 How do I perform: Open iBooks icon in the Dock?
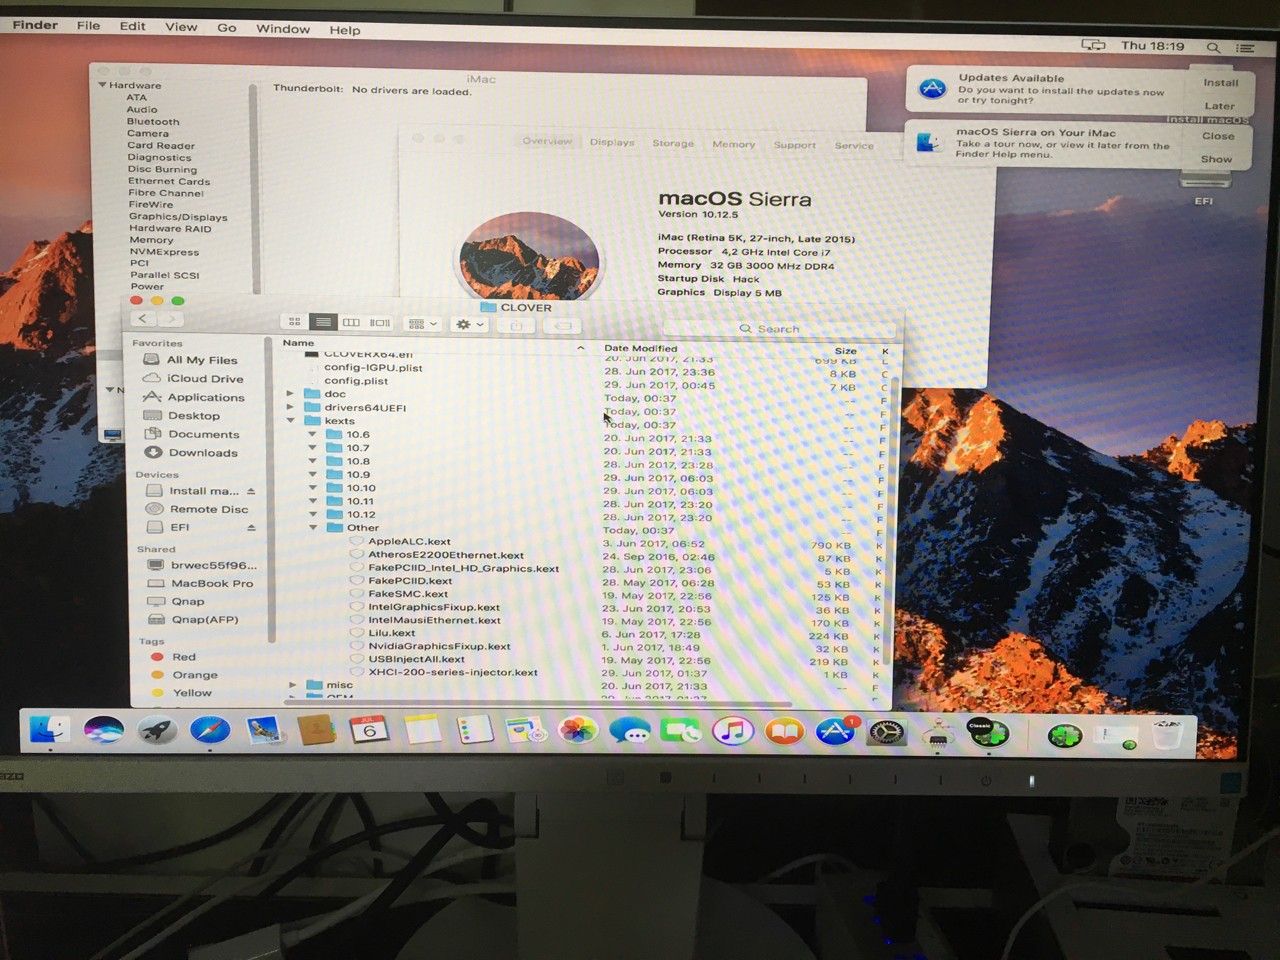(785, 732)
